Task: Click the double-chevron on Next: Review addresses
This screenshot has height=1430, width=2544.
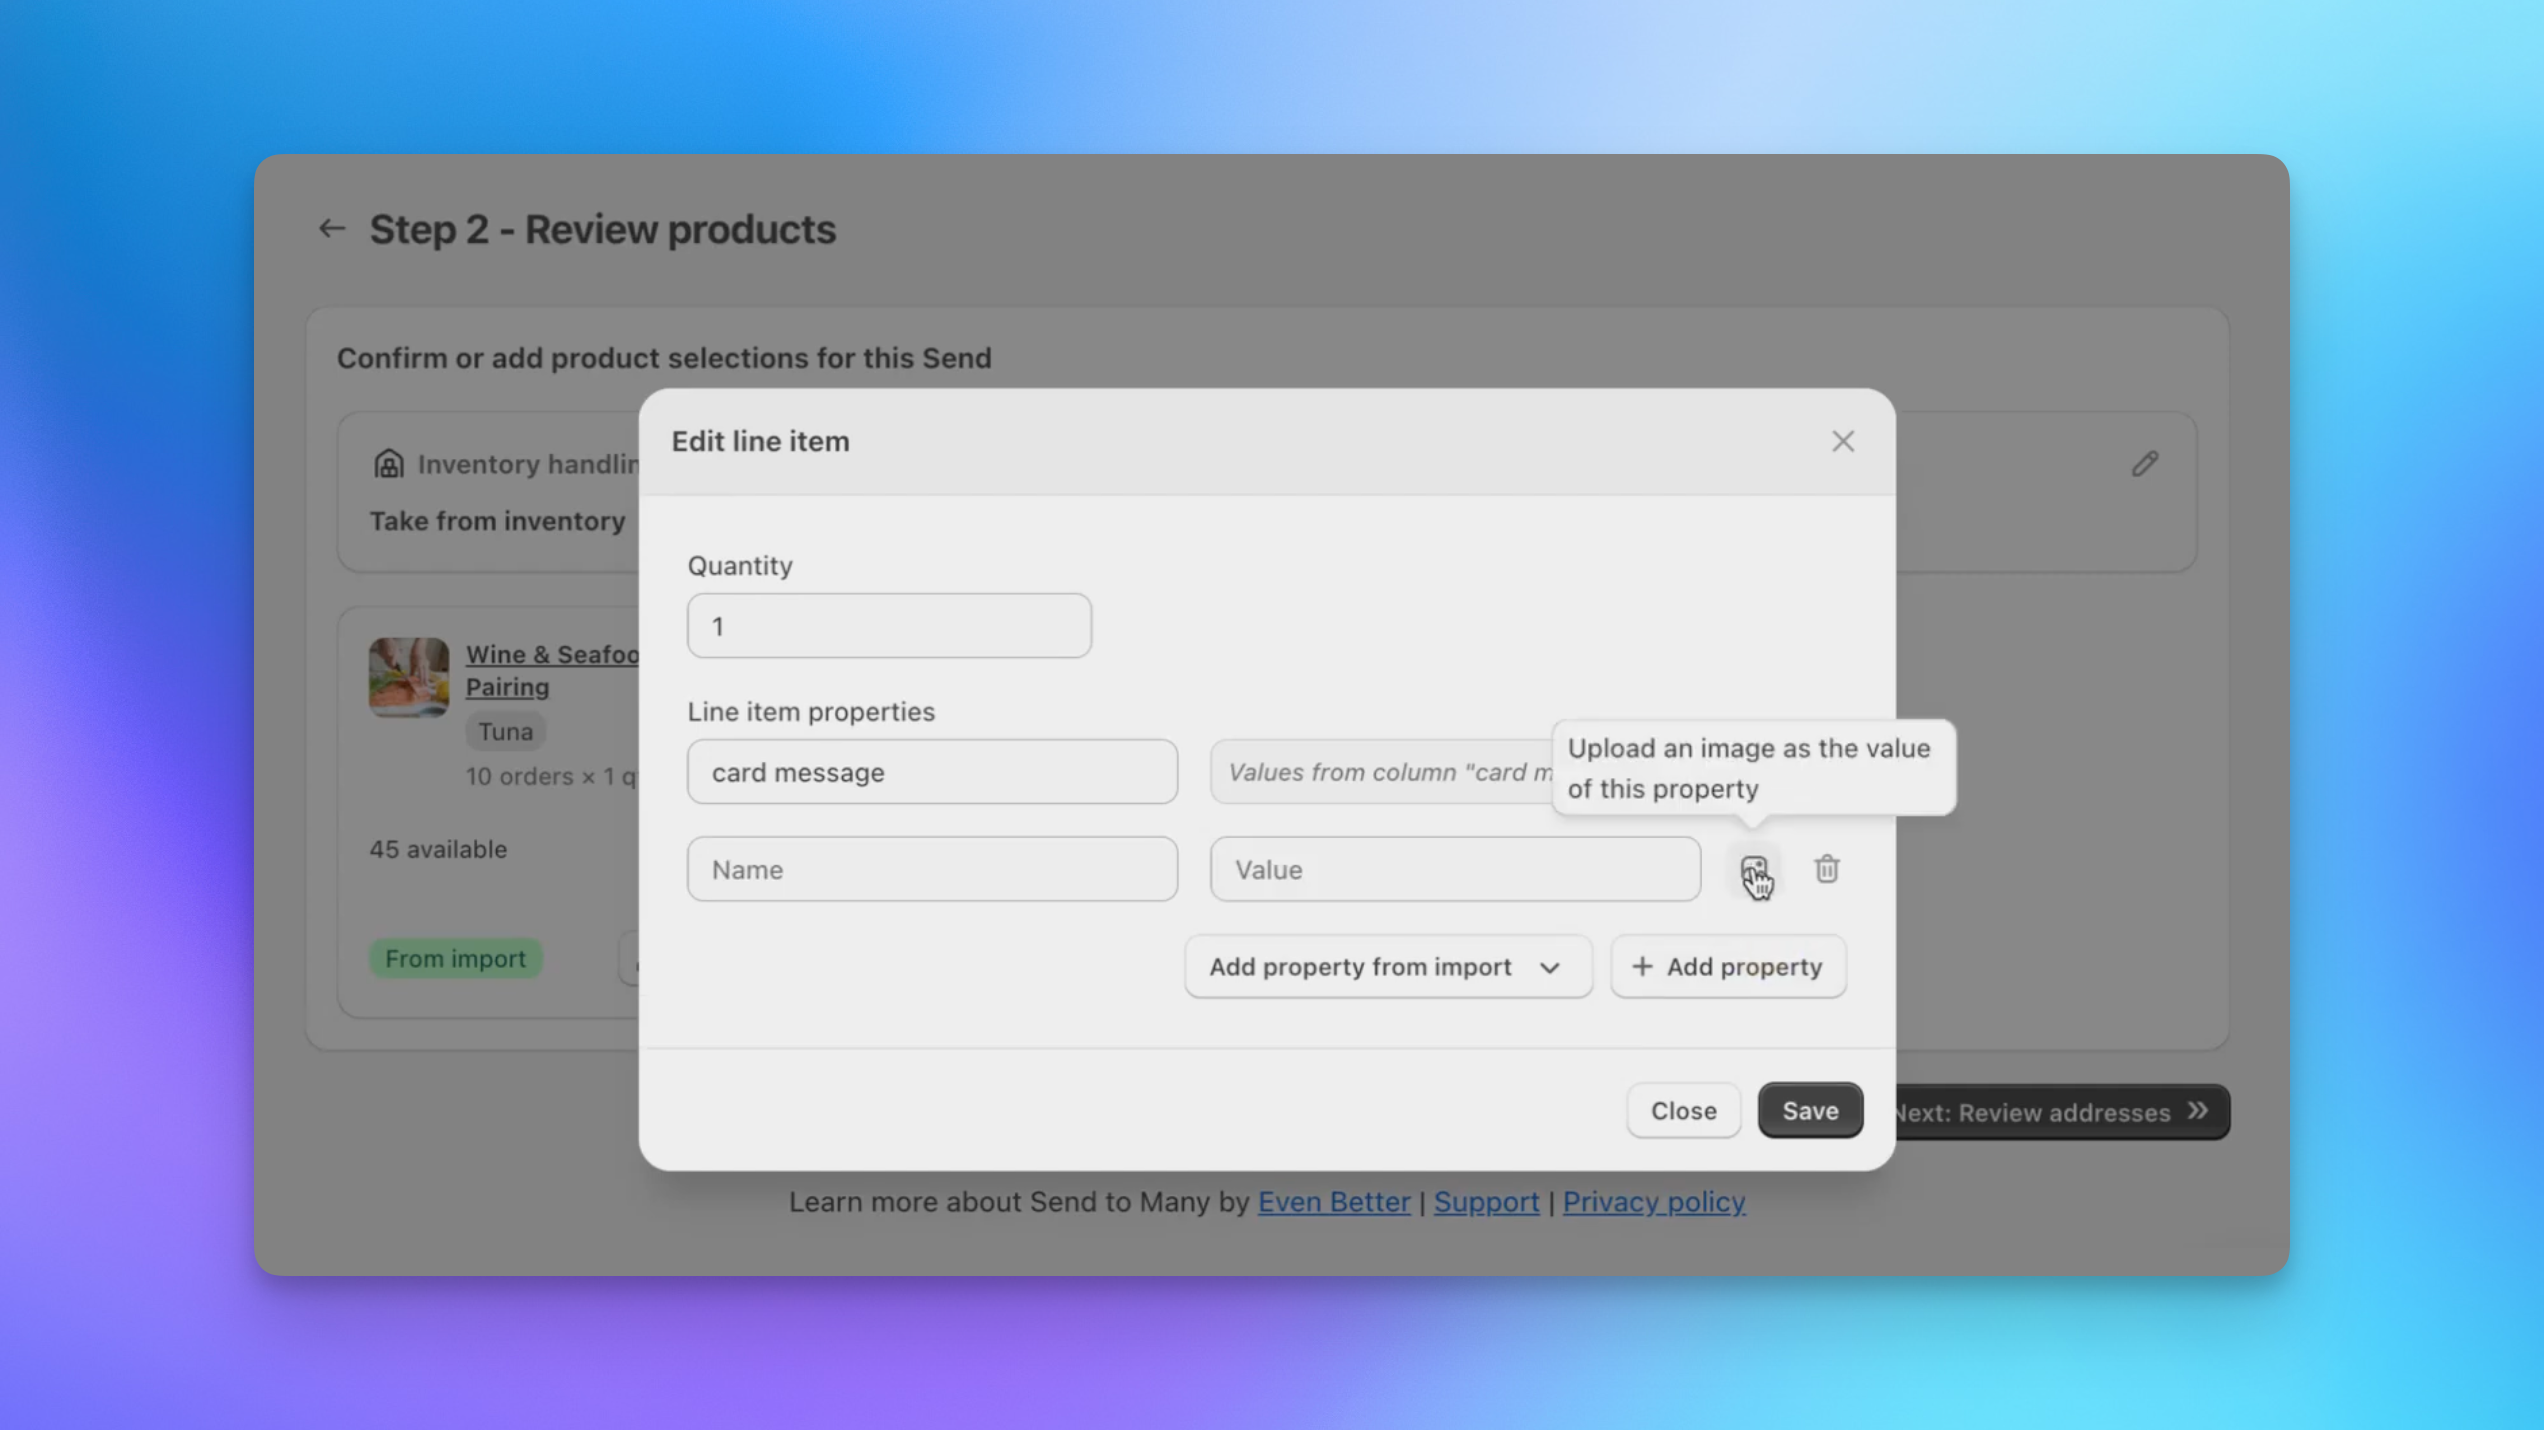Action: (2199, 1111)
